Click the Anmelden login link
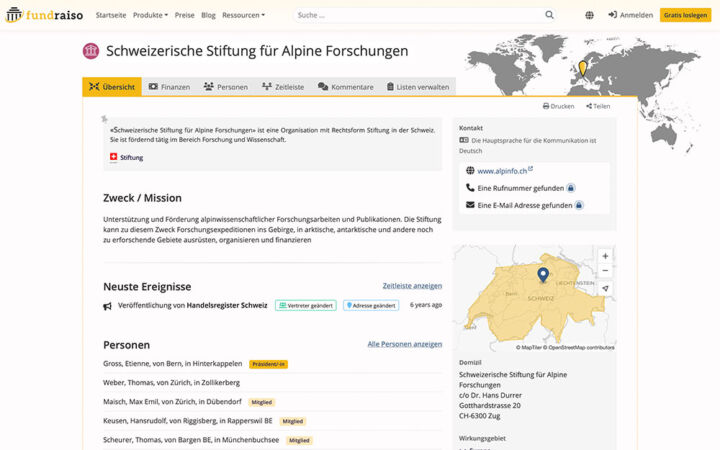Viewport: 720px width, 450px height. 630,15
